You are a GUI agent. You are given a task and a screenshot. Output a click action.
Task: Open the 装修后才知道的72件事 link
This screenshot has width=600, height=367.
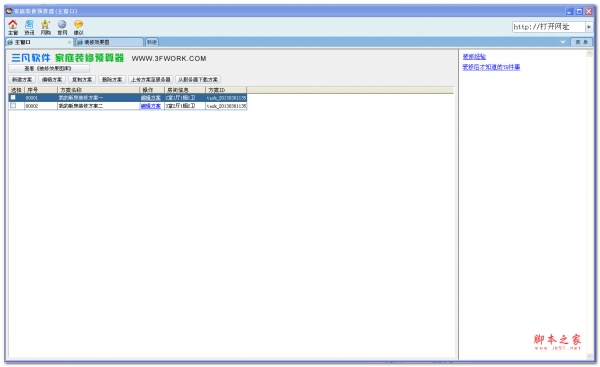point(491,67)
